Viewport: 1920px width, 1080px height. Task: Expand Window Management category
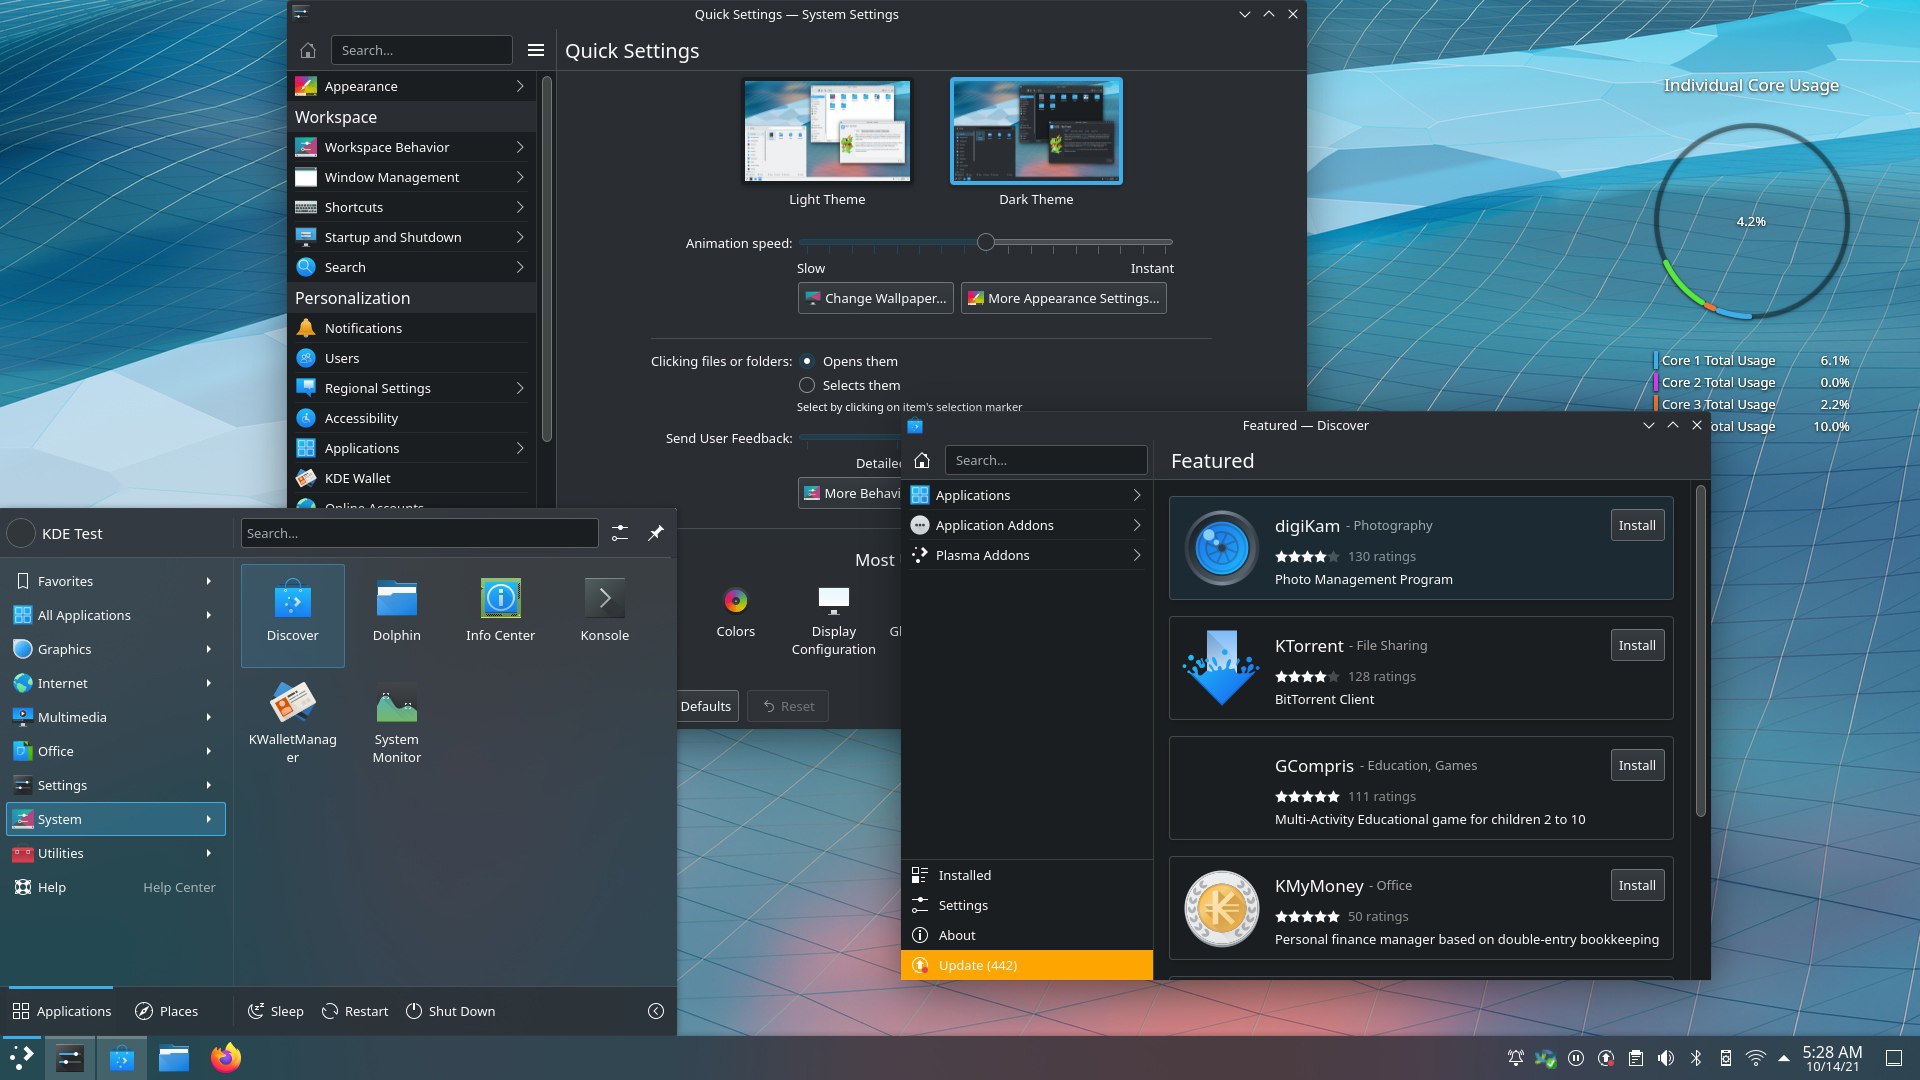tap(411, 177)
